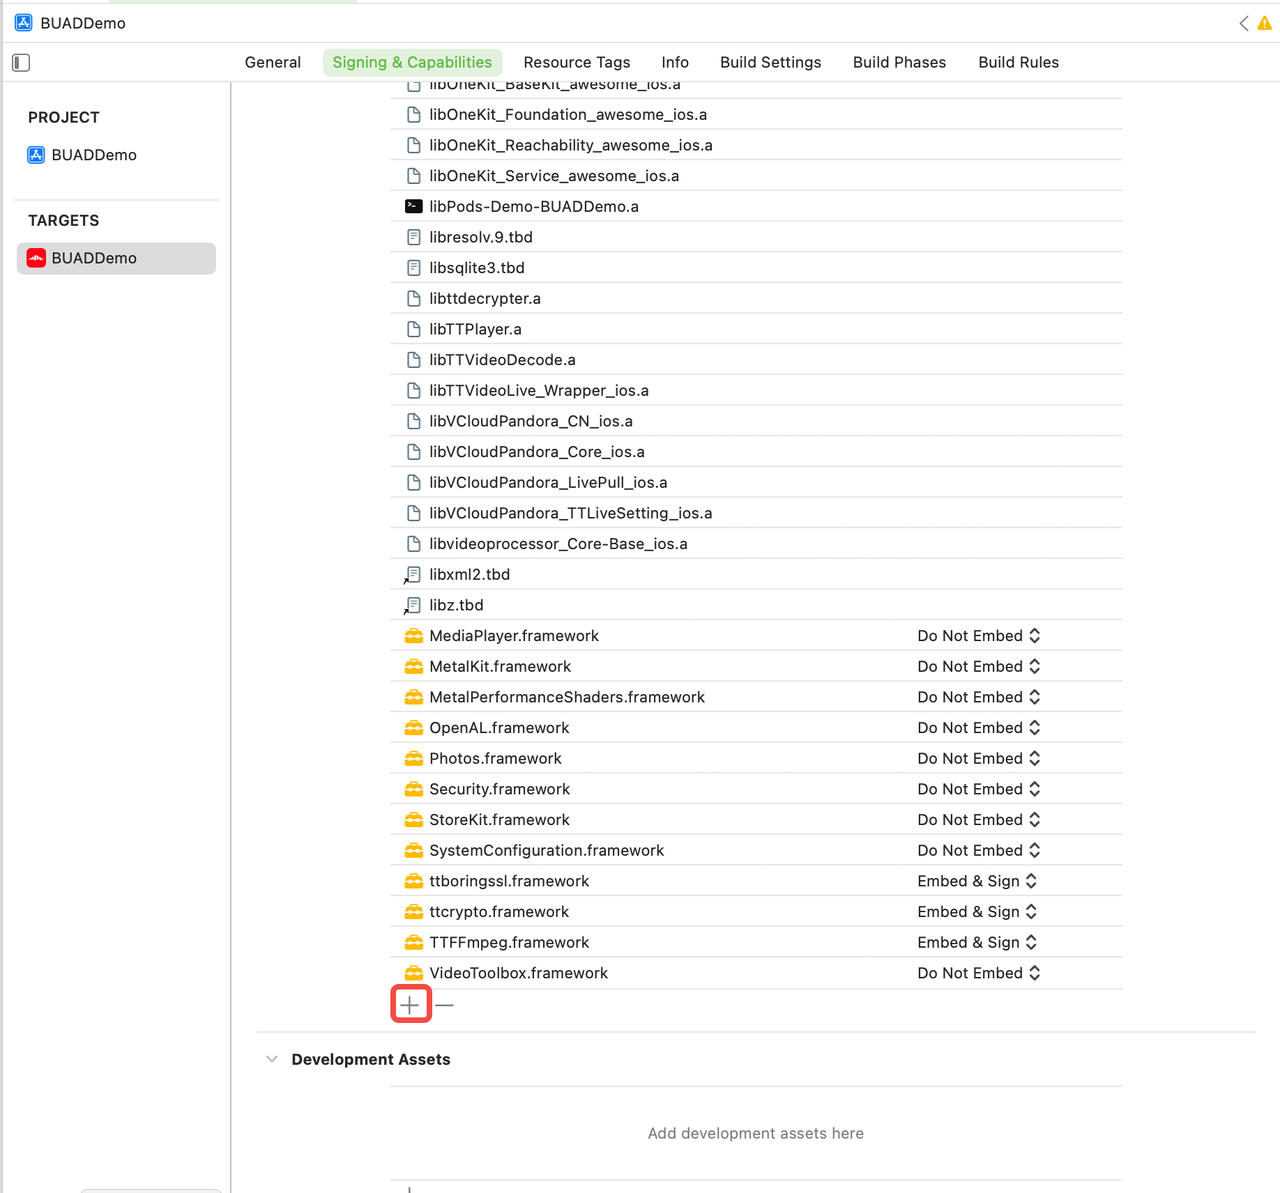Click the blue BUADDemo project icon in sidebar
Viewport: 1280px width, 1193px height.
click(36, 155)
